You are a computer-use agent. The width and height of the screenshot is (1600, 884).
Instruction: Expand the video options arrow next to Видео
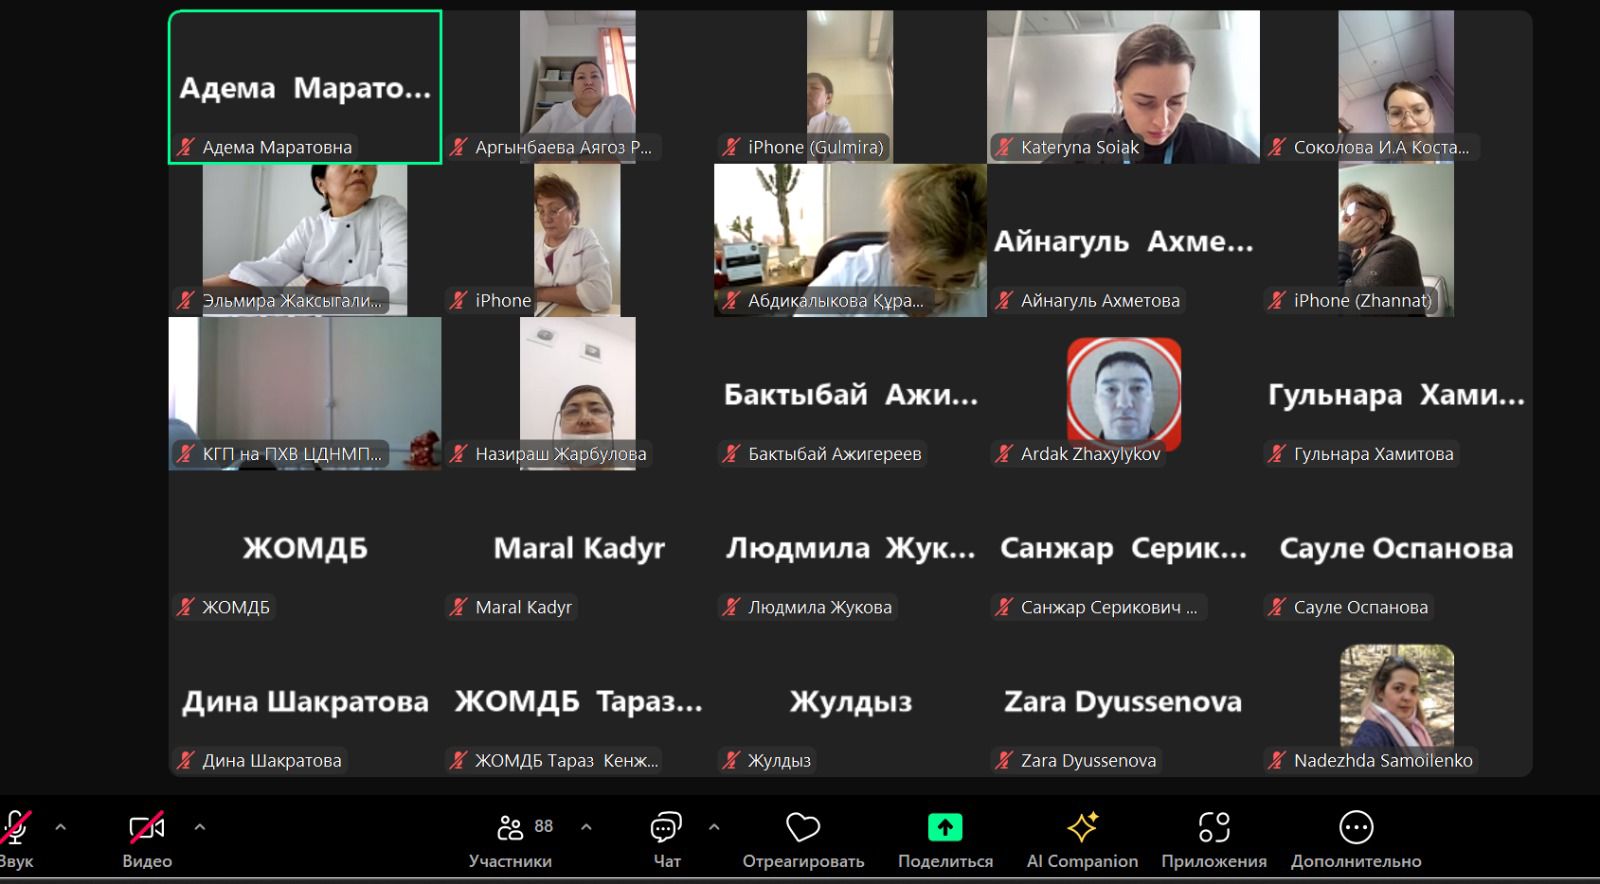coord(199,827)
